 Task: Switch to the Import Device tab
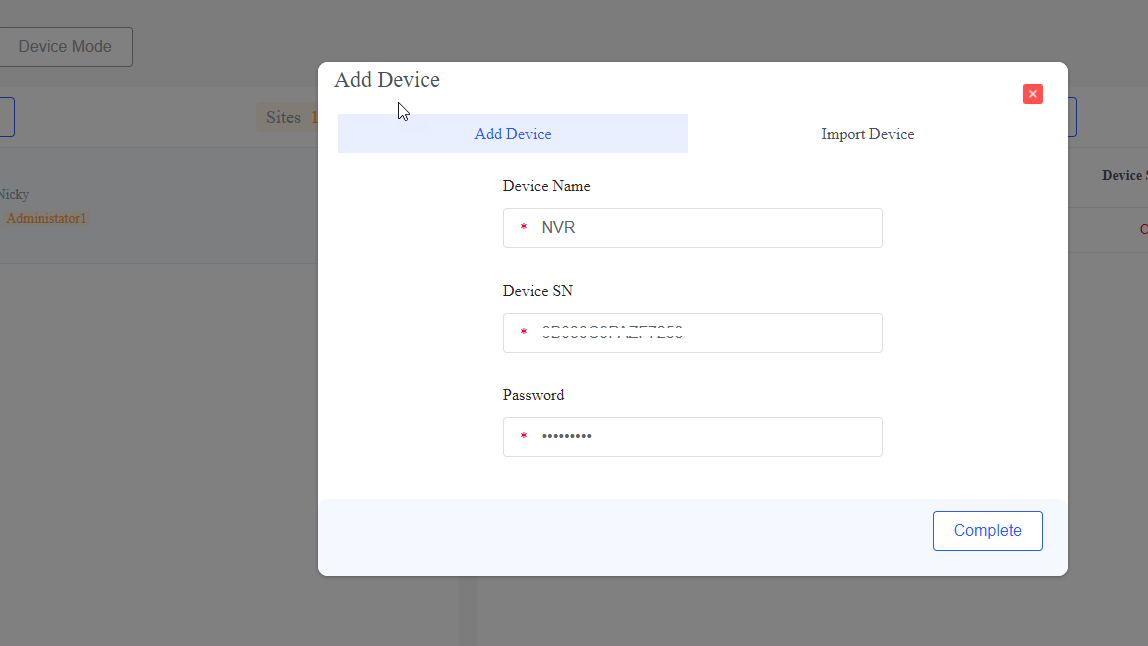tap(867, 134)
